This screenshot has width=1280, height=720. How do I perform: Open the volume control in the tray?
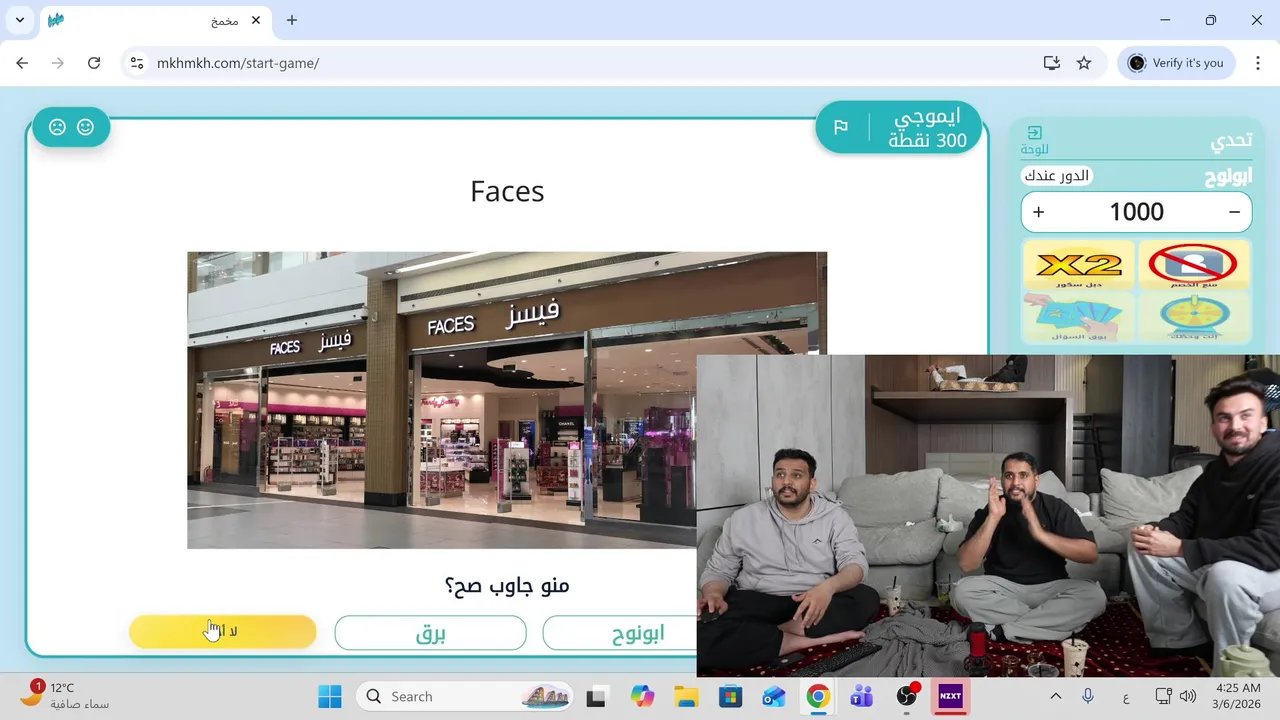pos(1188,697)
